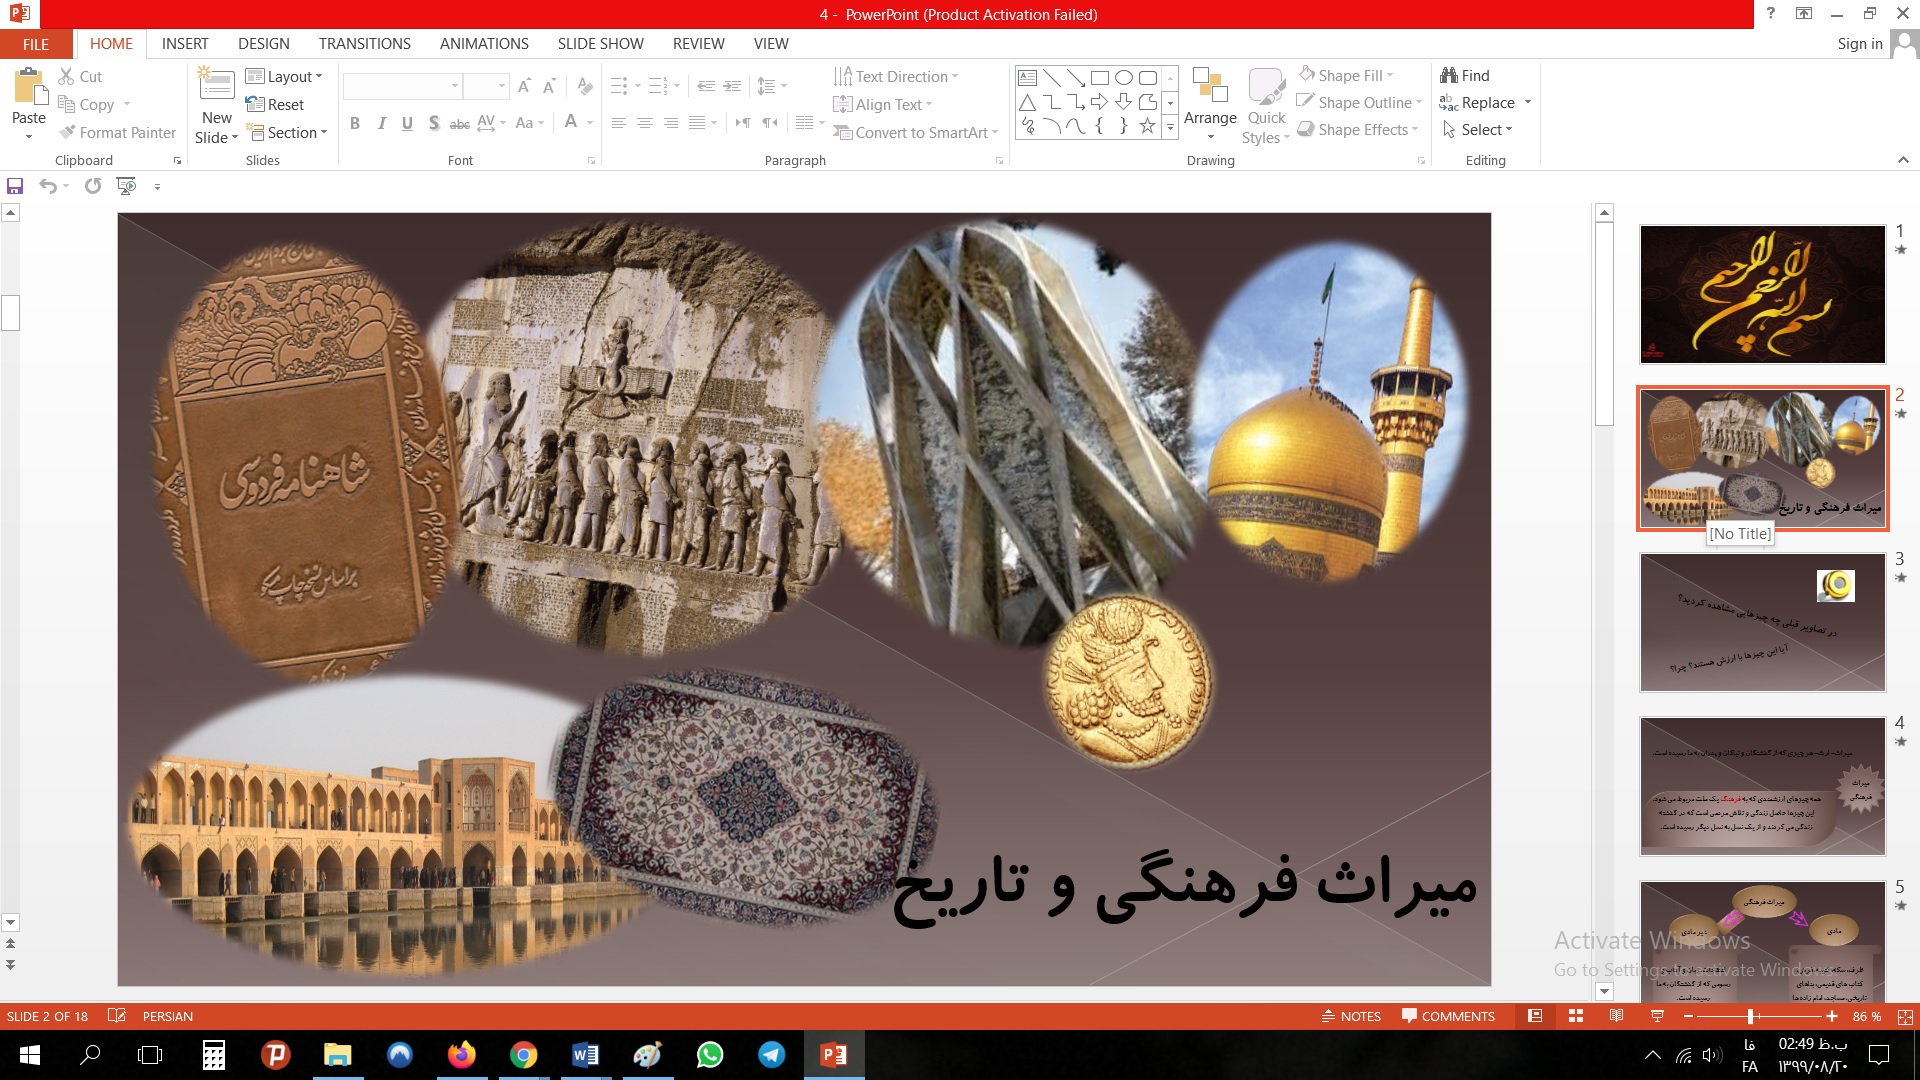Start the Slide Show from status bar
This screenshot has width=1920, height=1080.
coord(1657,1016)
